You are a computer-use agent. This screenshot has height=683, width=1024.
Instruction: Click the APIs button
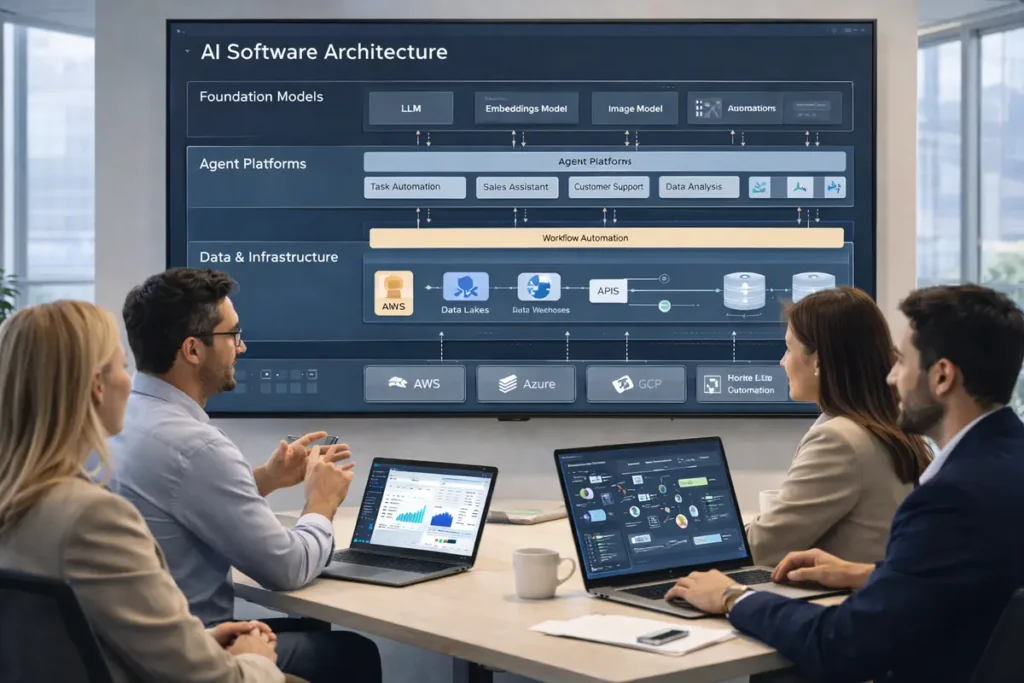click(x=609, y=291)
